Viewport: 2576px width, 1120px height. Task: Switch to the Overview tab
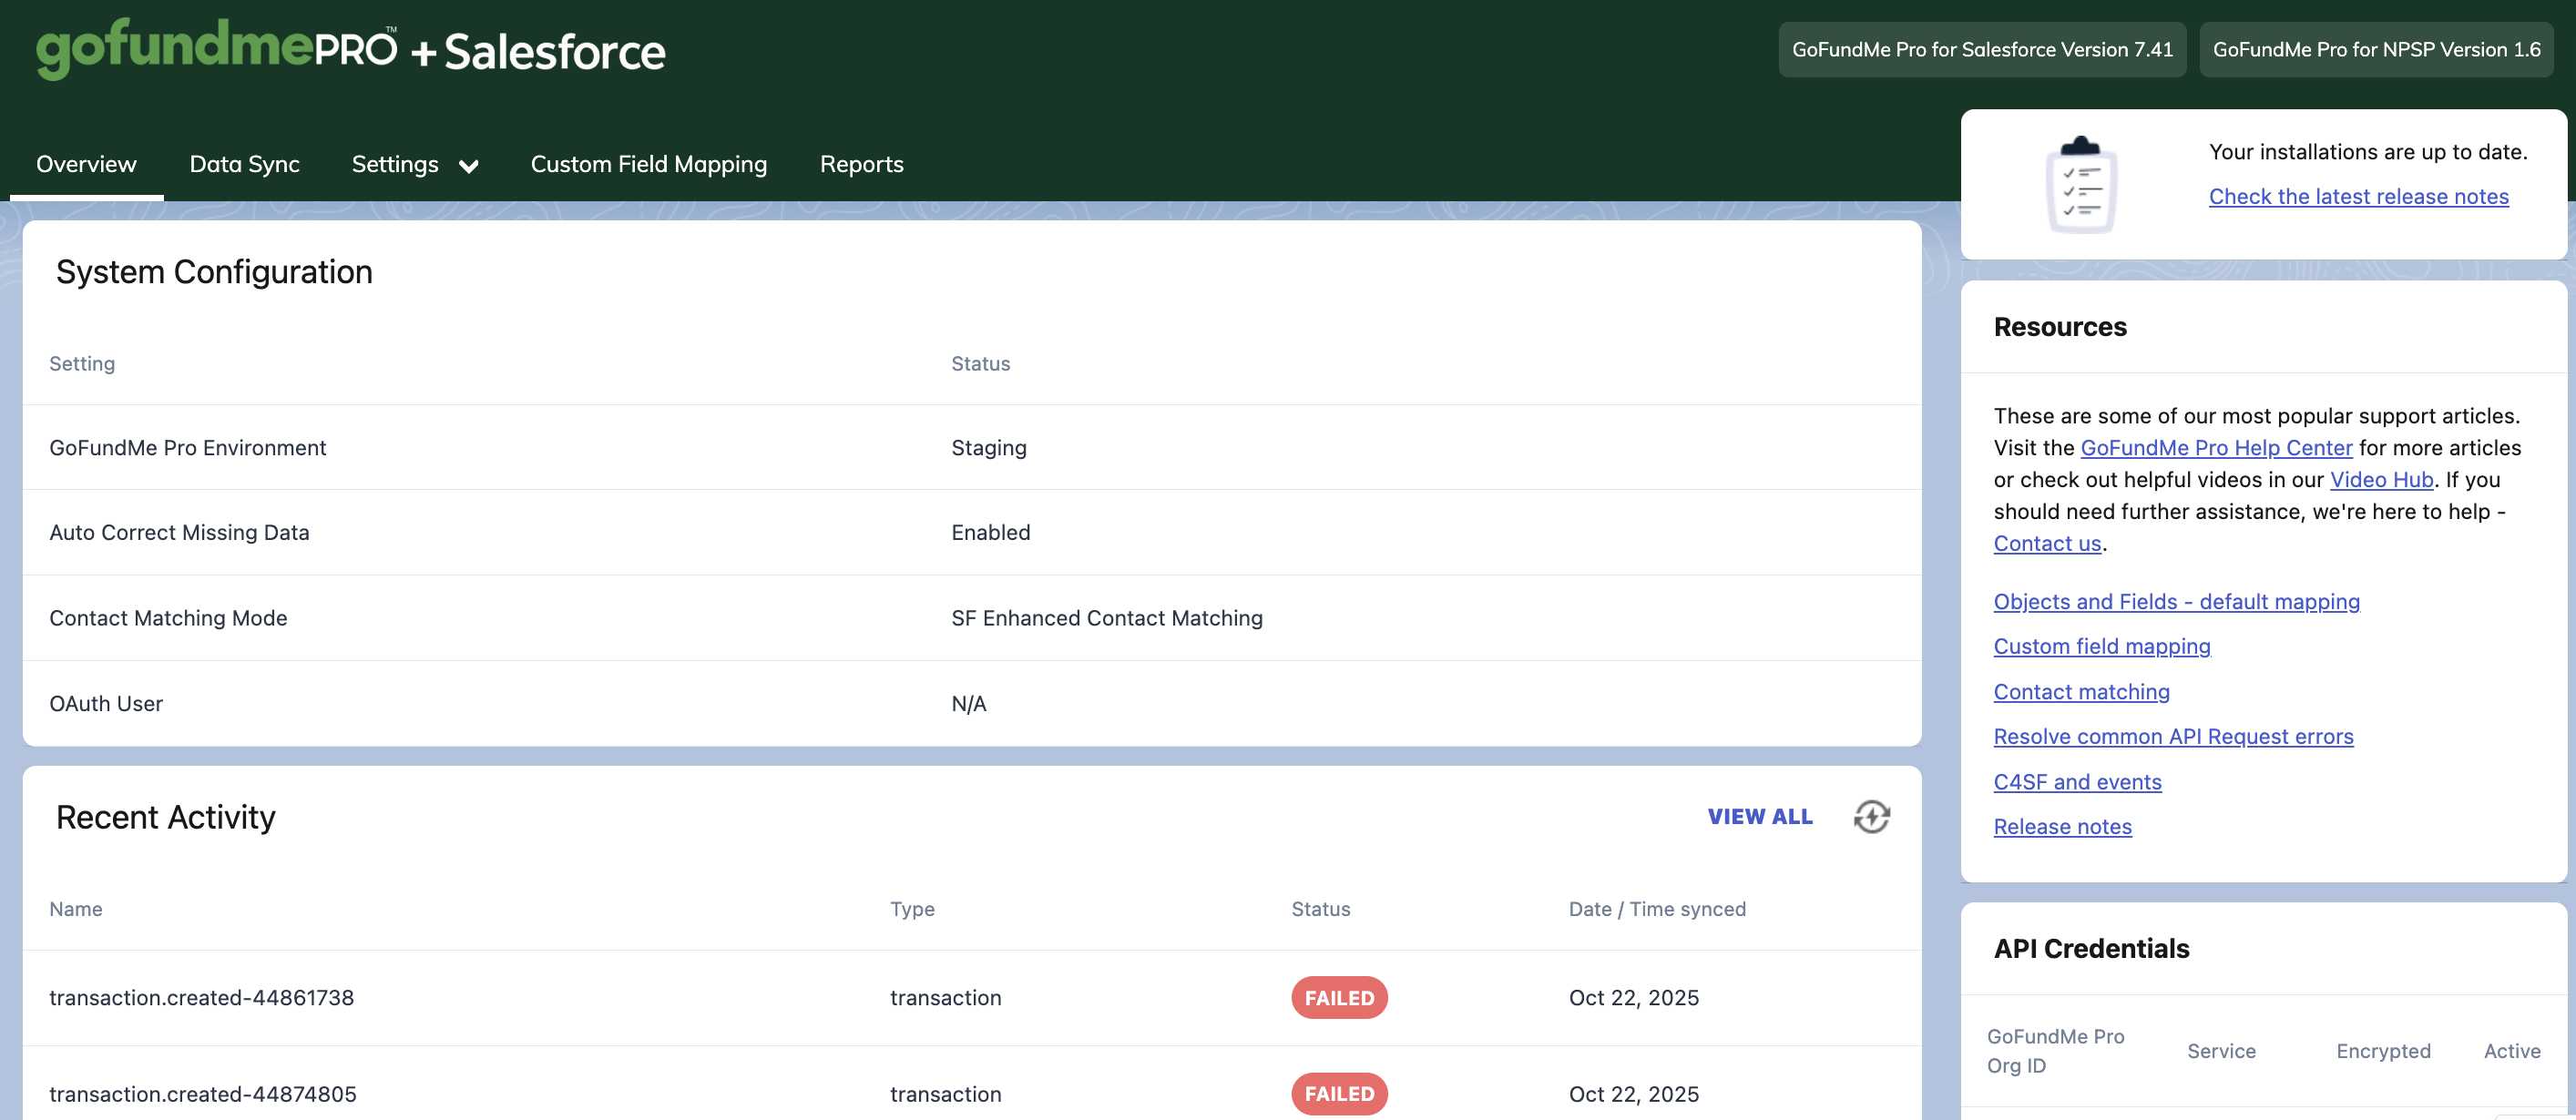point(86,164)
